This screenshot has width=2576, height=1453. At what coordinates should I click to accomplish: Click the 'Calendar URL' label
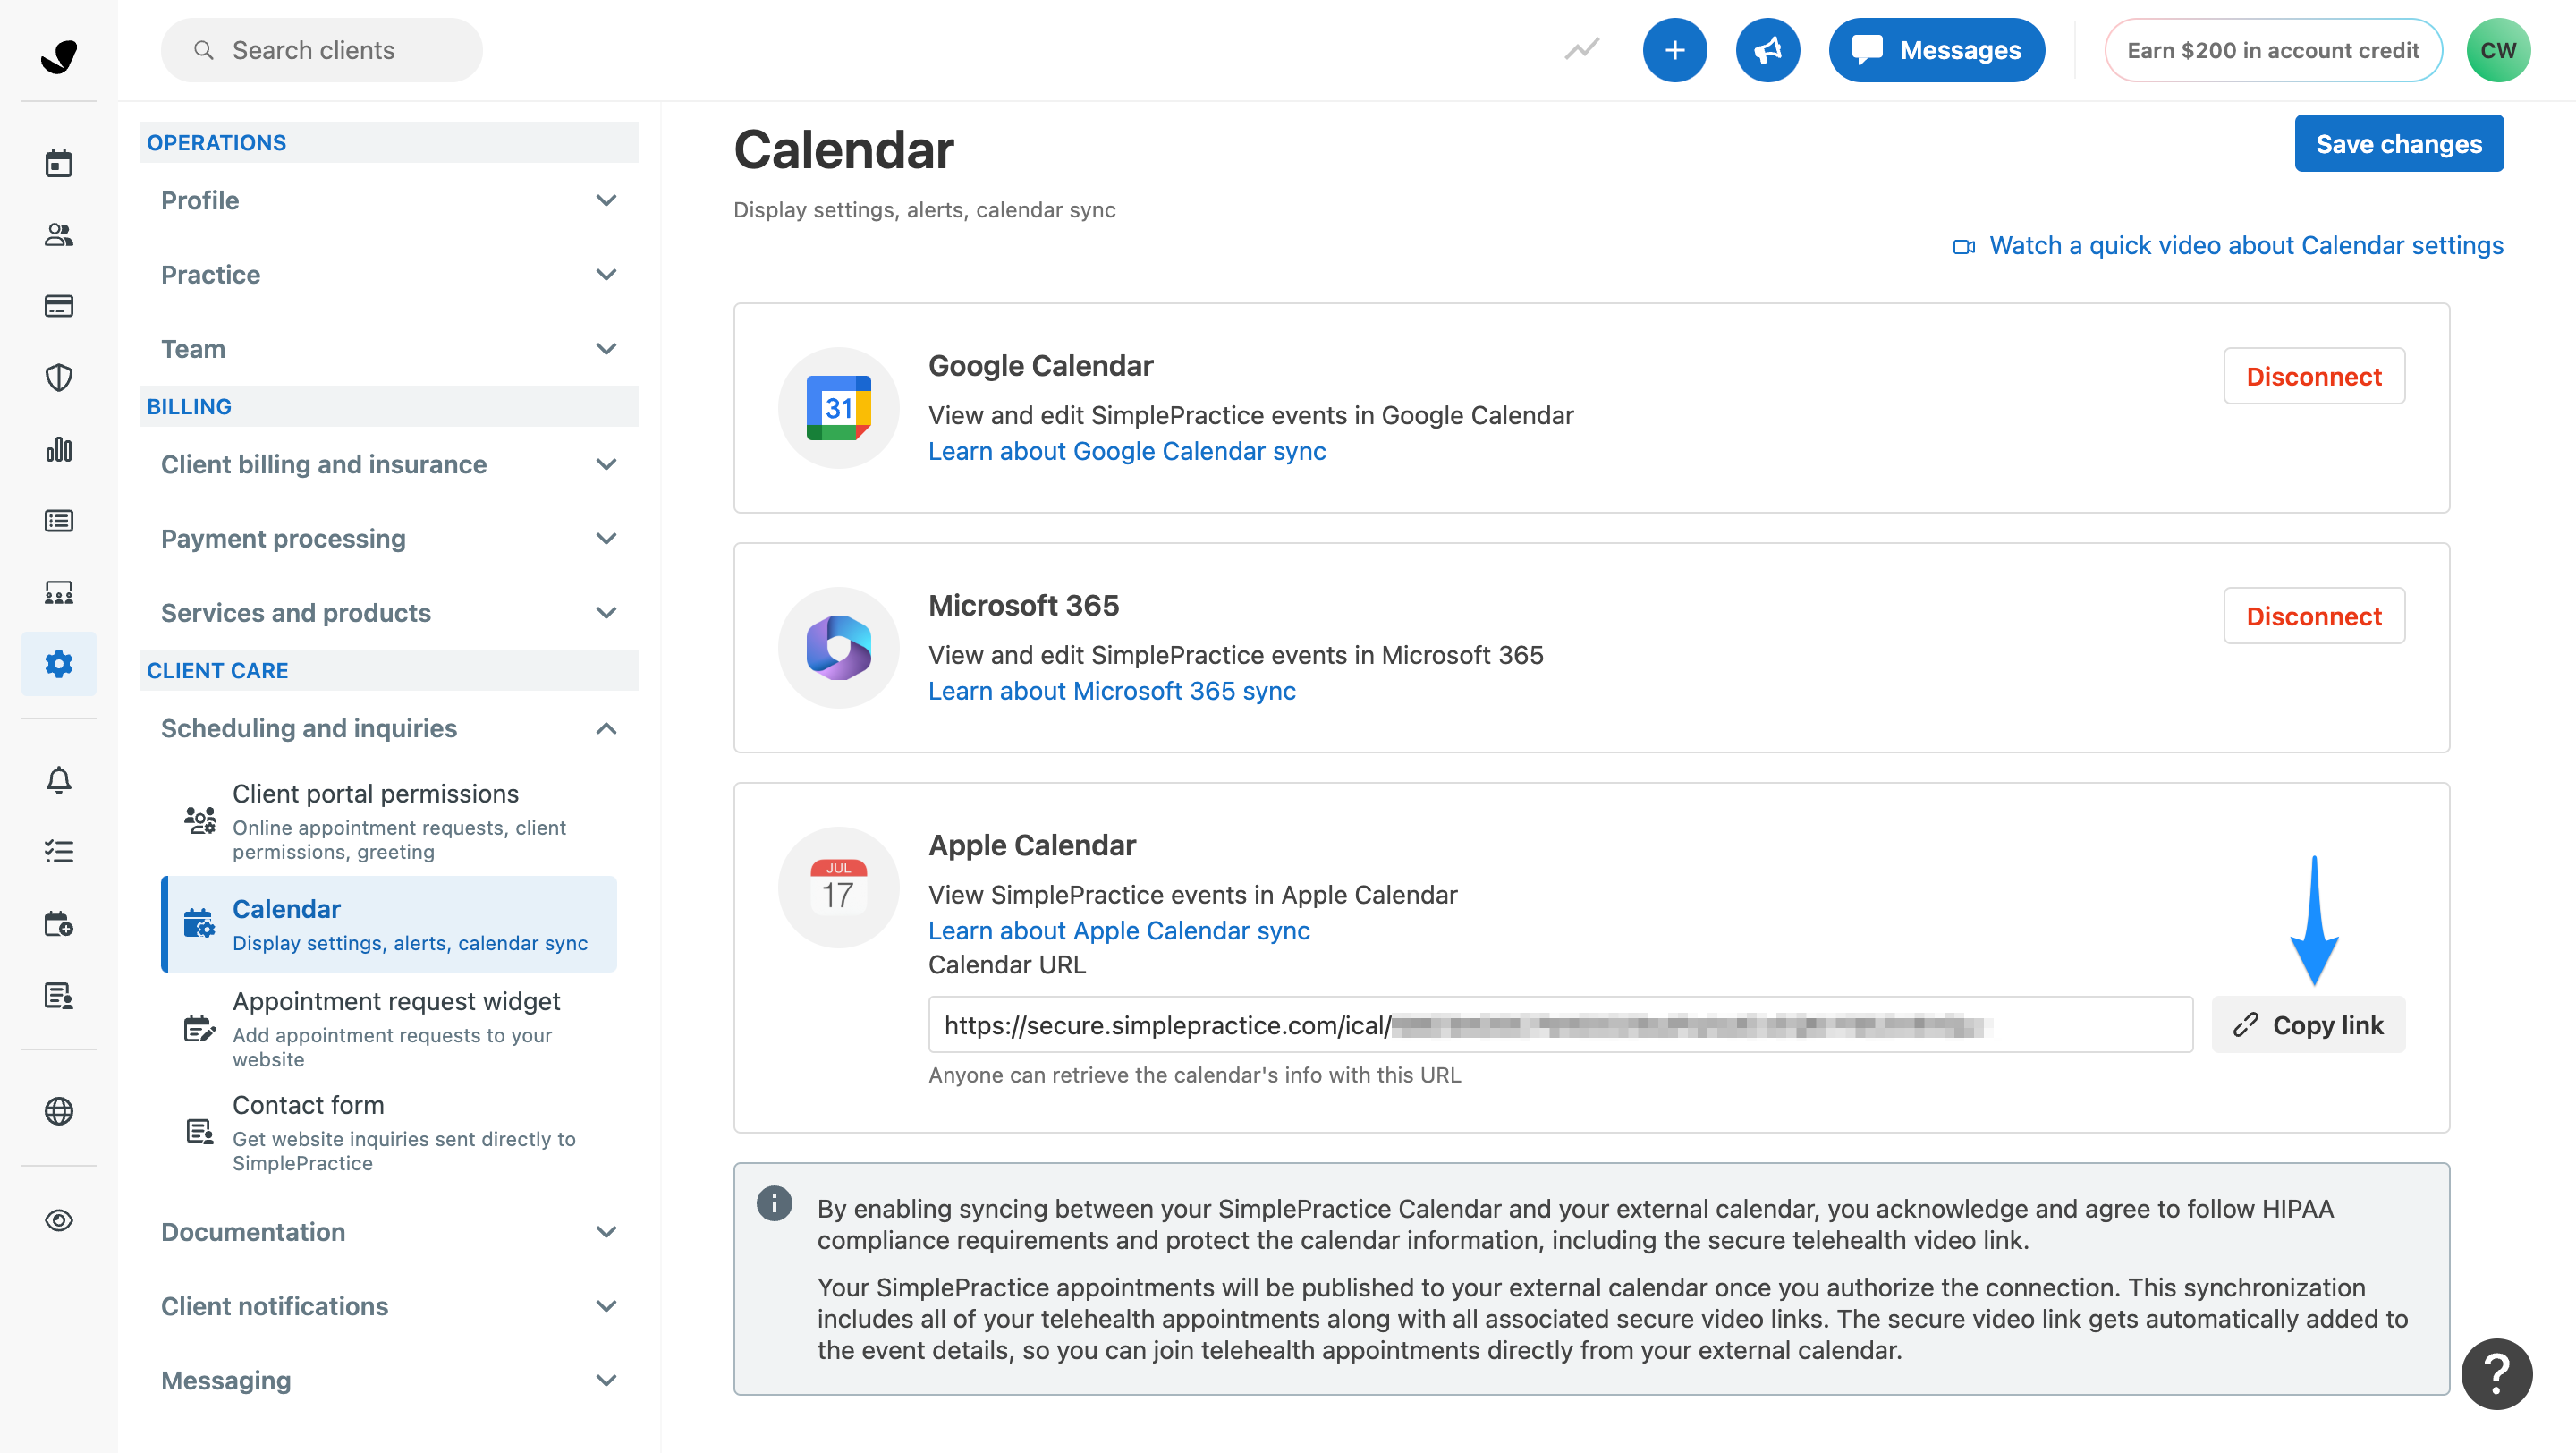pyautogui.click(x=1007, y=965)
